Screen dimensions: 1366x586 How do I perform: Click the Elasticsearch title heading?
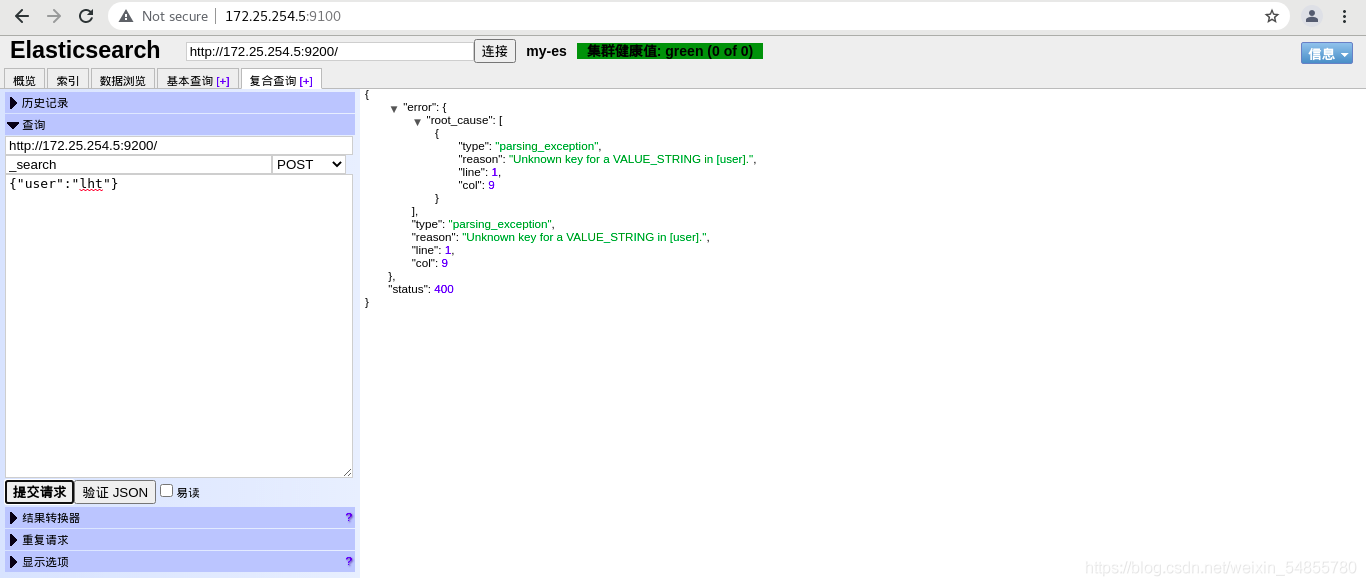coord(85,50)
